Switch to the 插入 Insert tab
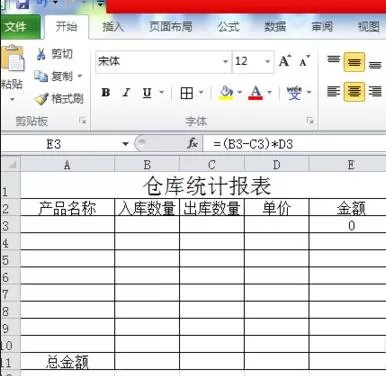Image resolution: width=386 pixels, height=376 pixels. click(113, 27)
